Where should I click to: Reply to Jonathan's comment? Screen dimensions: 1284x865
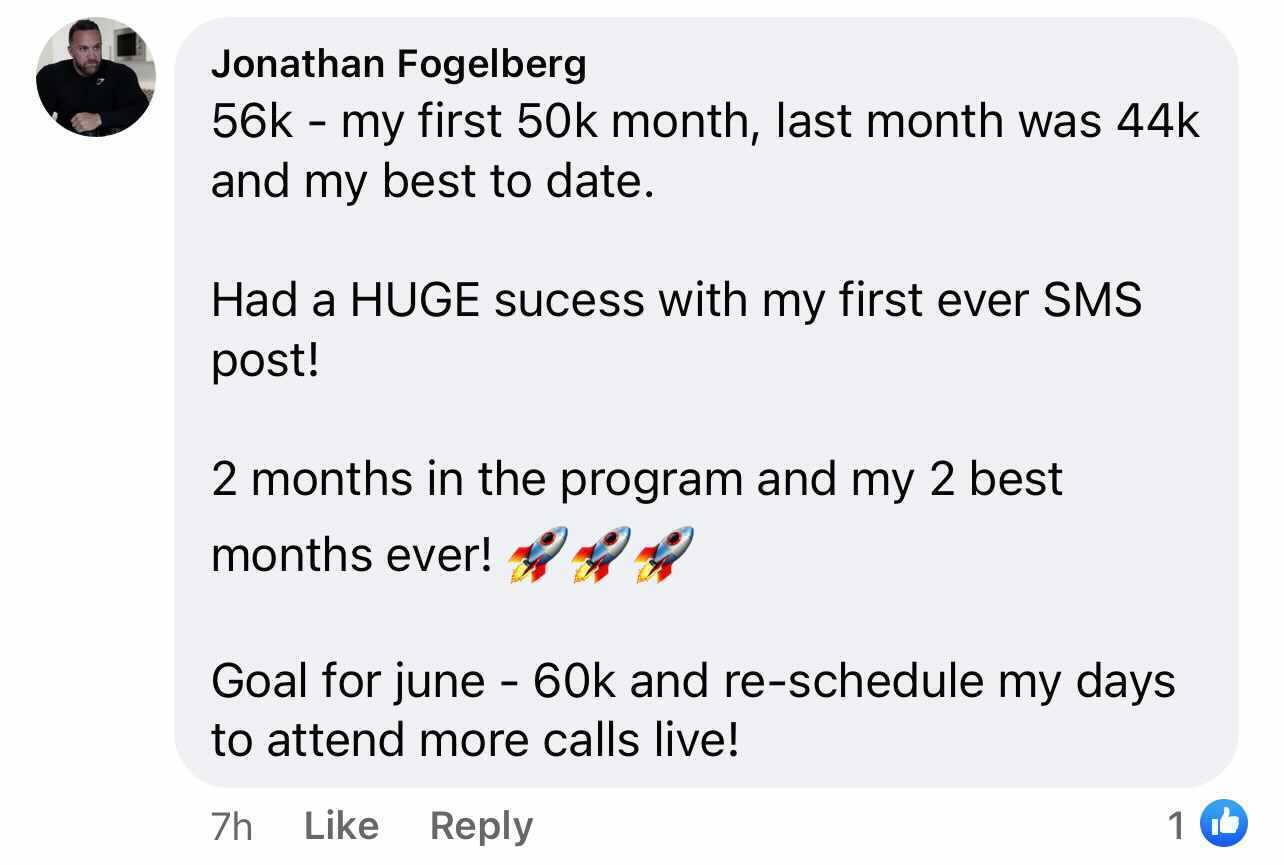coord(481,826)
